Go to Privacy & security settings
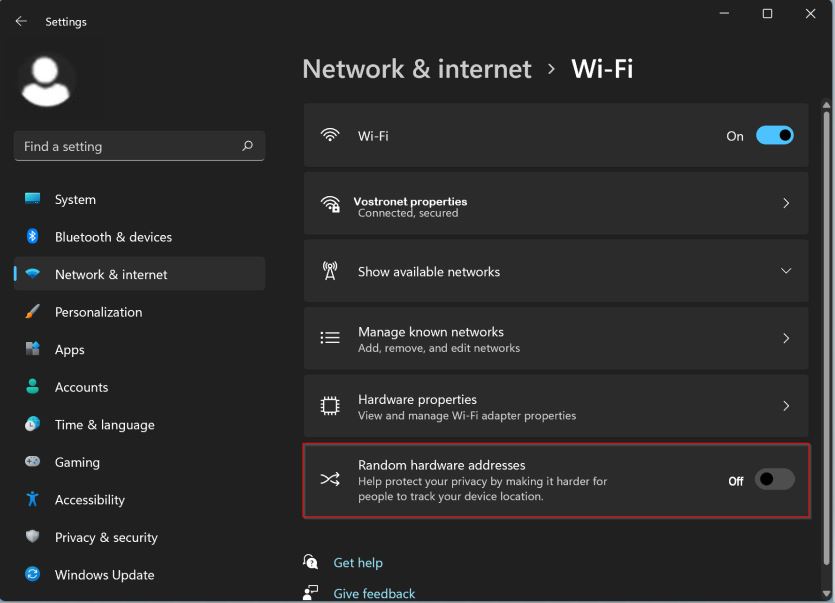Viewport: 835px width, 603px height. click(140, 537)
